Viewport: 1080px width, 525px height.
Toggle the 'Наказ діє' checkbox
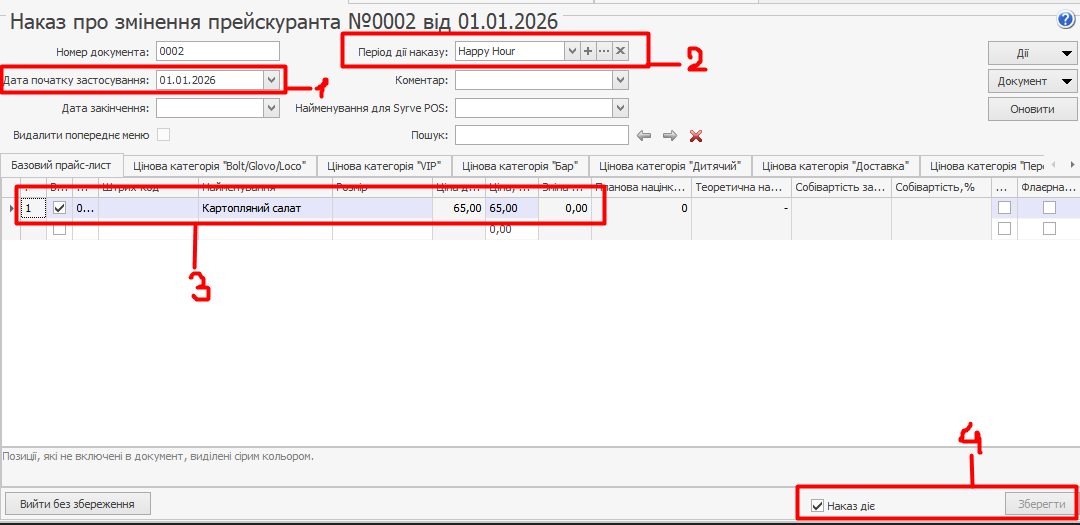pos(818,506)
